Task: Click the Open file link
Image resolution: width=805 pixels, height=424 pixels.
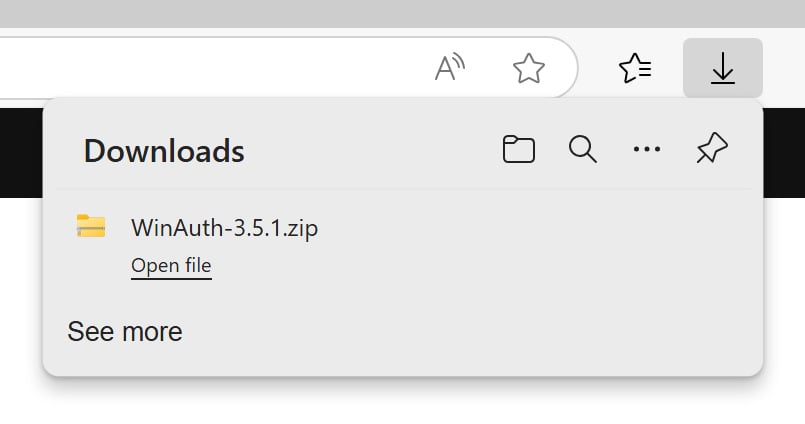Action: click(x=171, y=266)
